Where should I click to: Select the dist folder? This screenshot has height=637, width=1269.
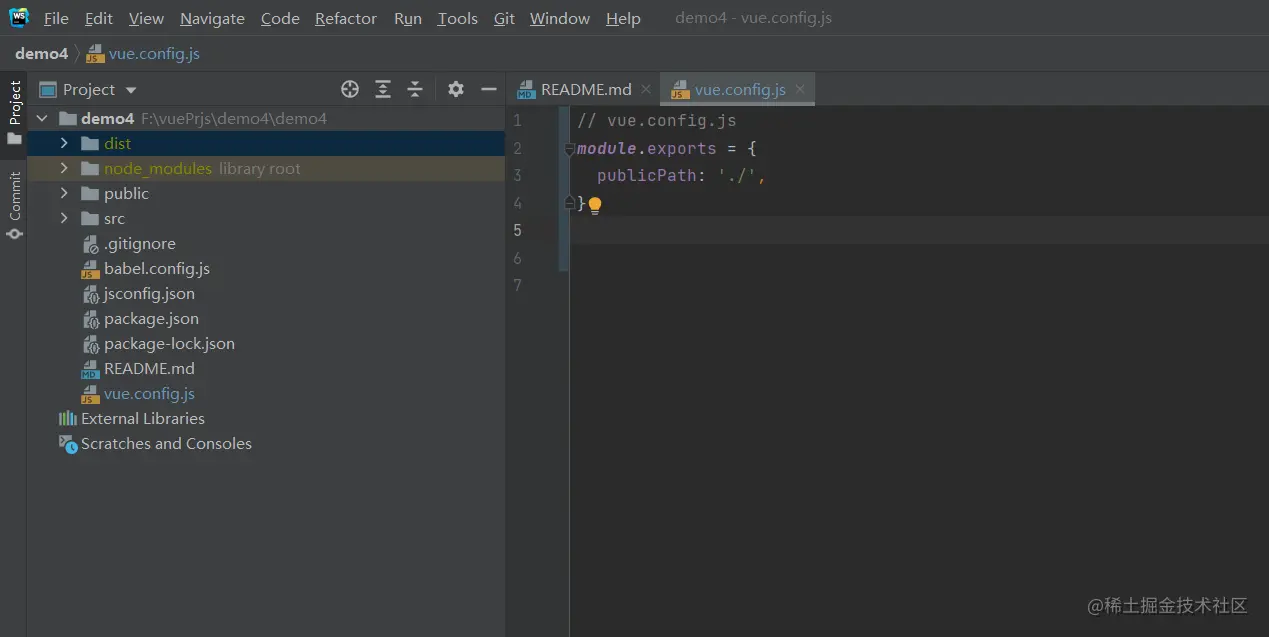pyautogui.click(x=267, y=143)
